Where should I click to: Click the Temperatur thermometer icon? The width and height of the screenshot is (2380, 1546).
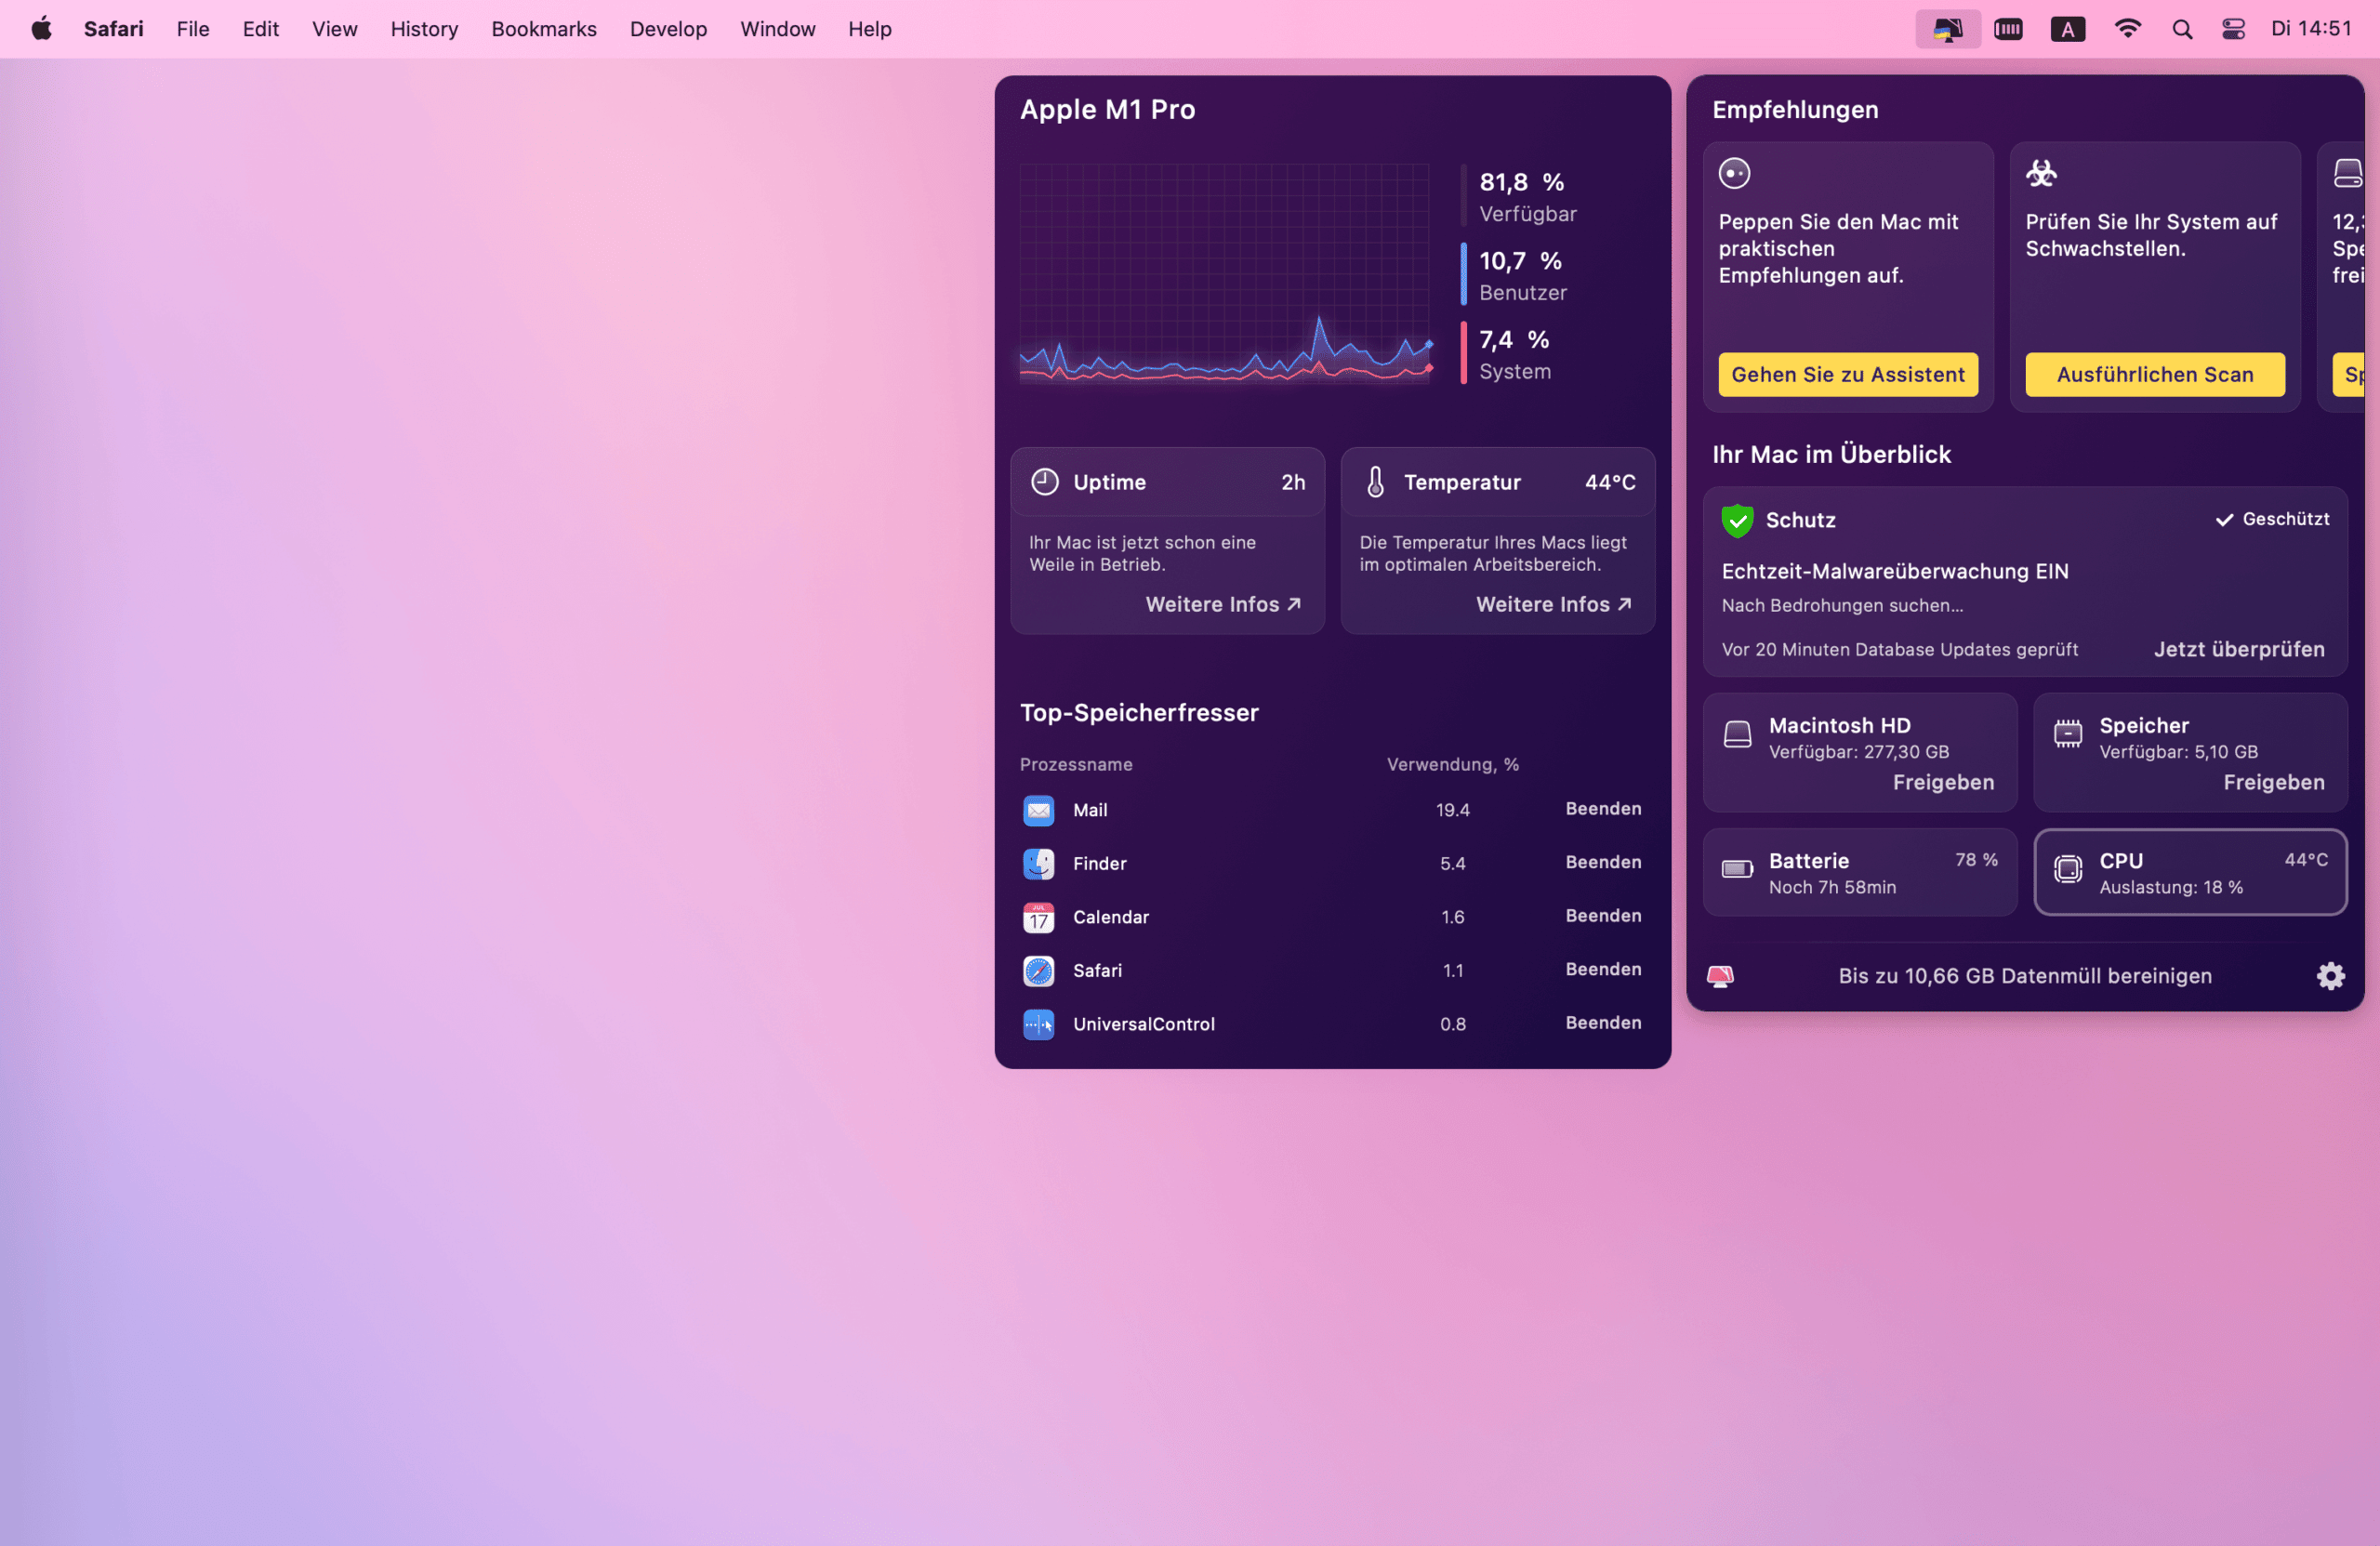[x=1375, y=482]
